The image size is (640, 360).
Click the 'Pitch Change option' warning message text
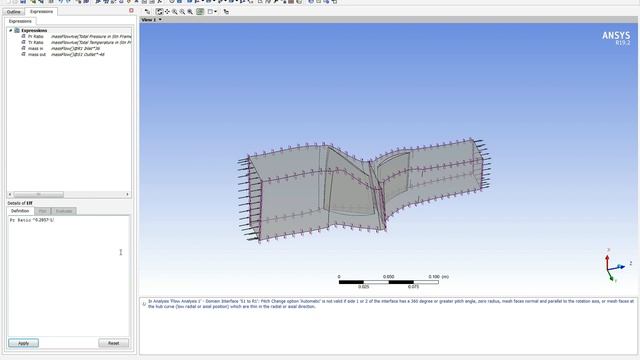(391, 304)
